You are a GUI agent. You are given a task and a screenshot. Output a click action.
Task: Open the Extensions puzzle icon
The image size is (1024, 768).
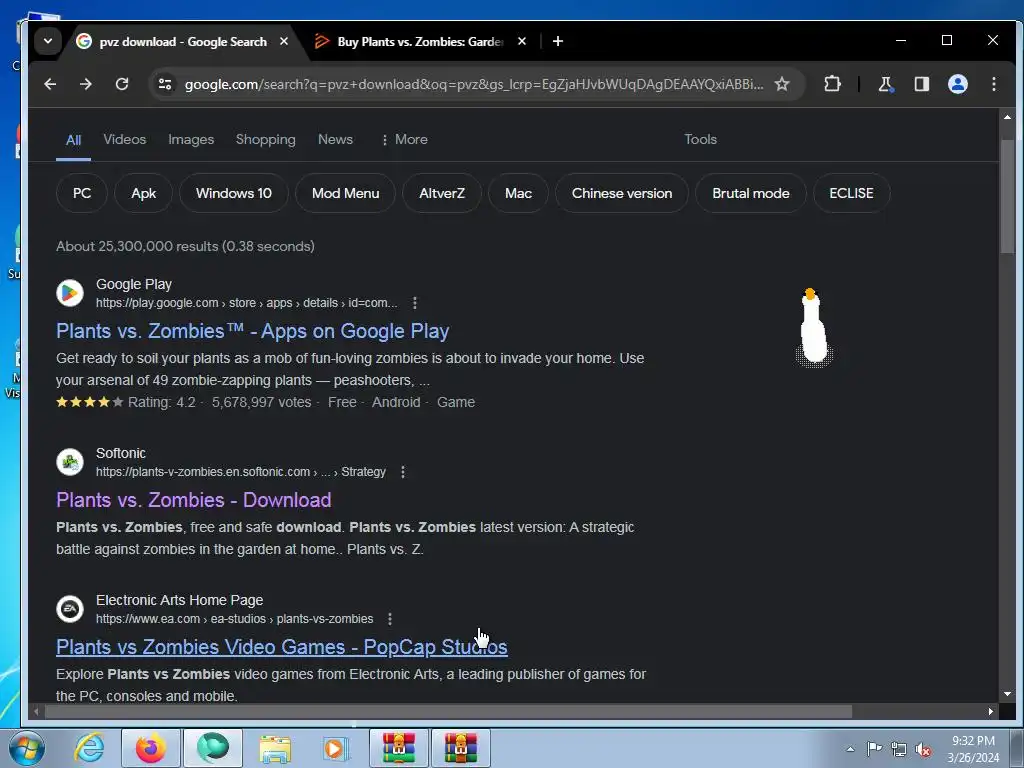pyautogui.click(x=832, y=84)
